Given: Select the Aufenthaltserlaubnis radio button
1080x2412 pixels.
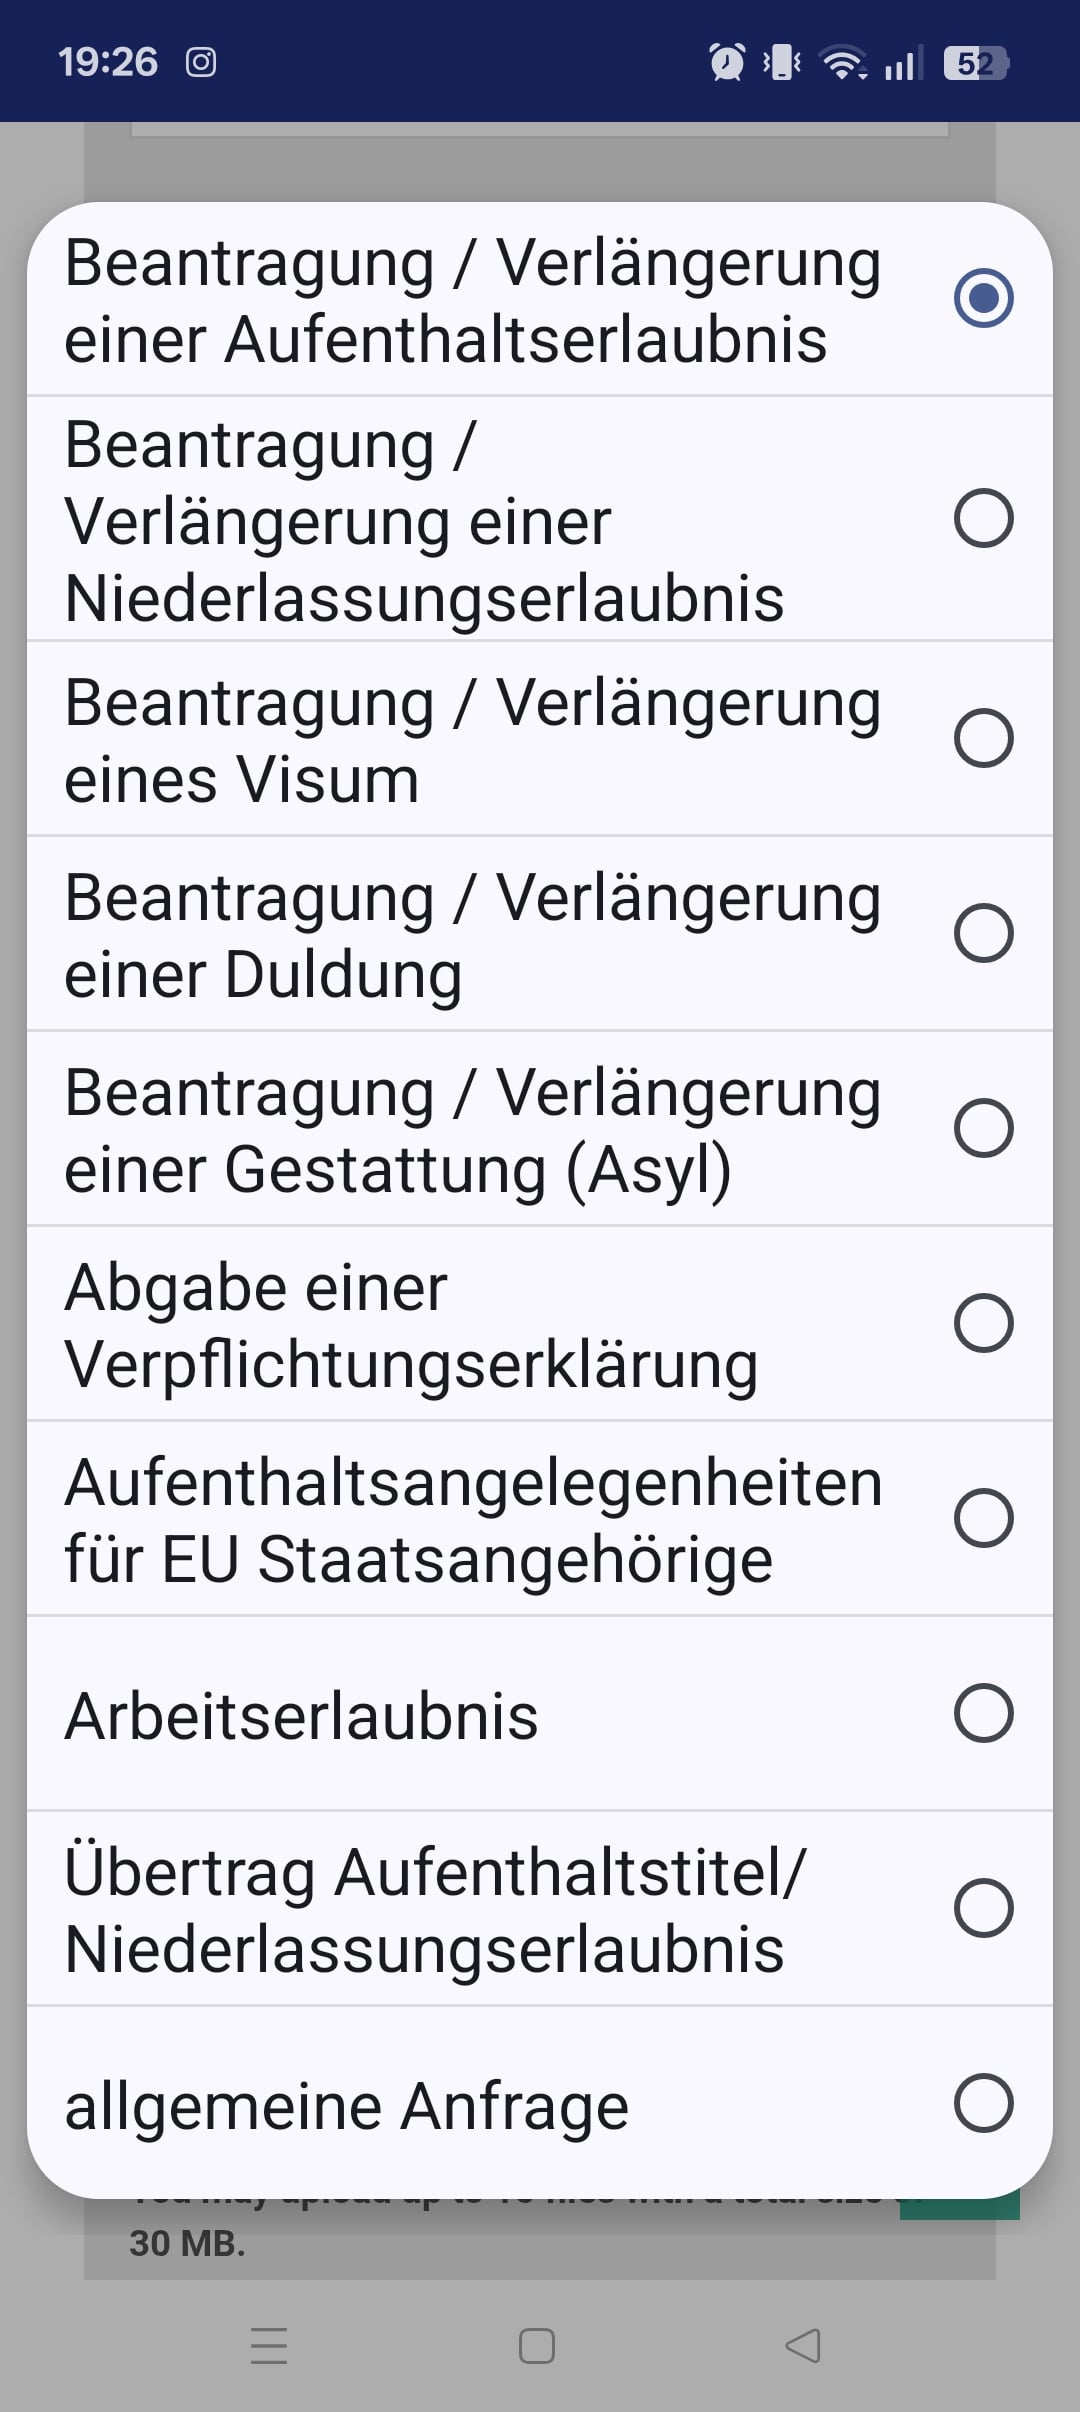Looking at the screenshot, I should click(x=983, y=298).
